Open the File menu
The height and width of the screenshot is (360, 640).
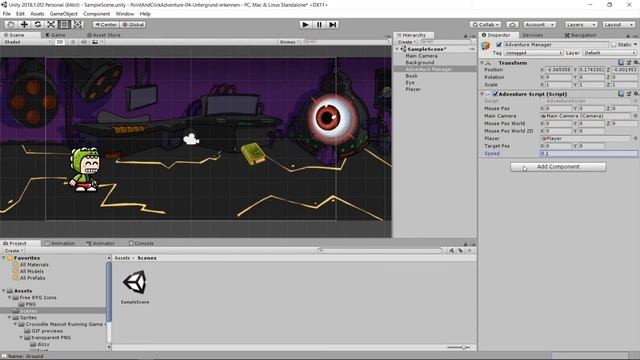pos(7,13)
